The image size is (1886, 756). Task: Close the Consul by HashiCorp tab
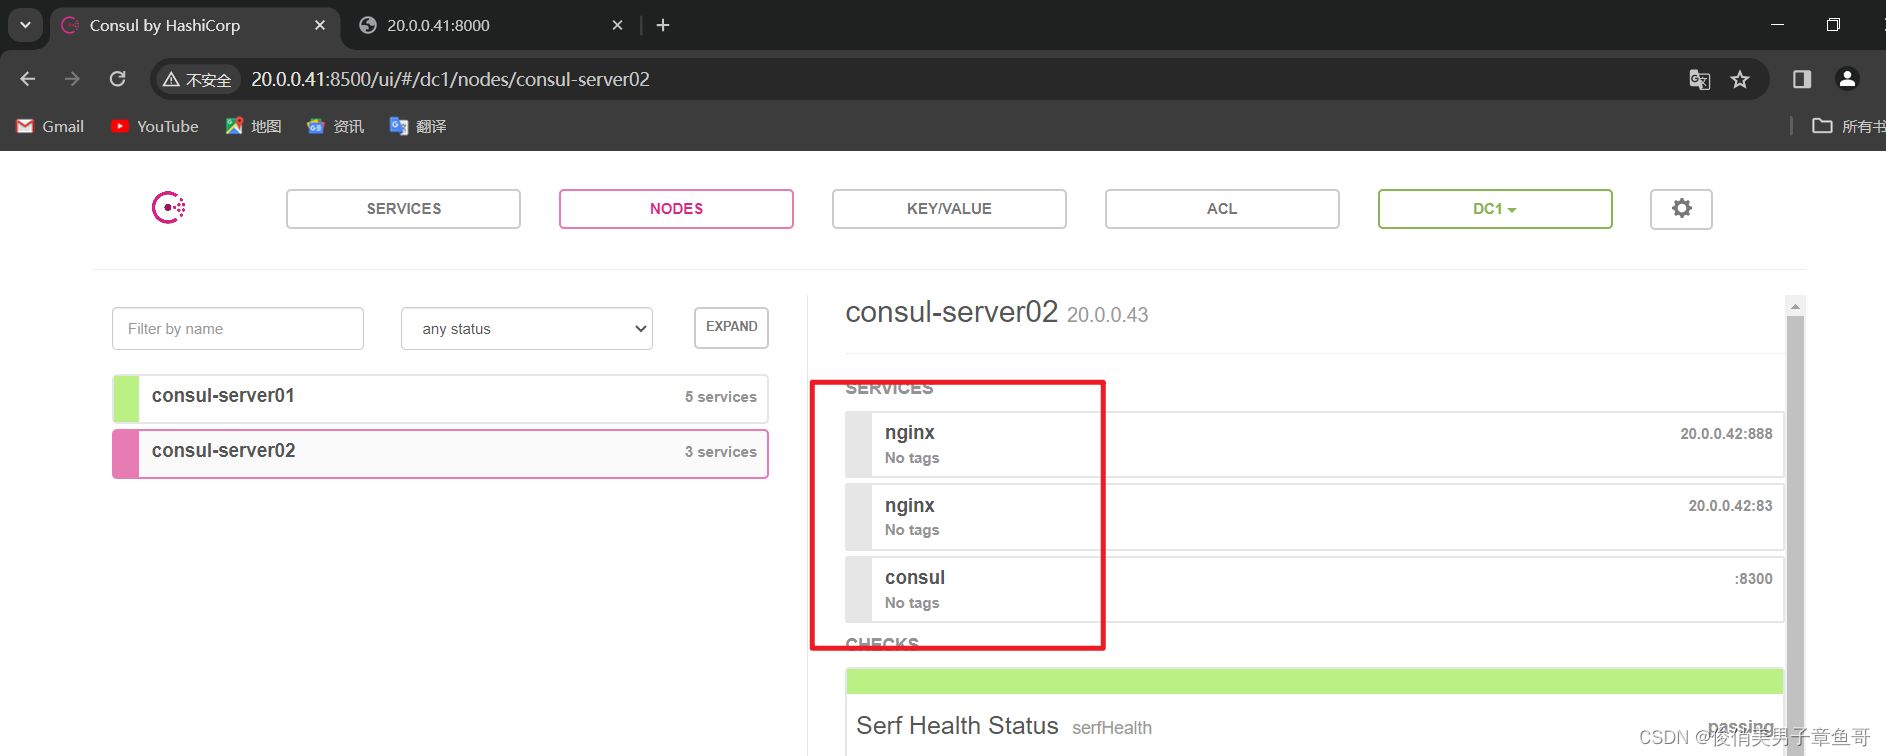tap(320, 25)
